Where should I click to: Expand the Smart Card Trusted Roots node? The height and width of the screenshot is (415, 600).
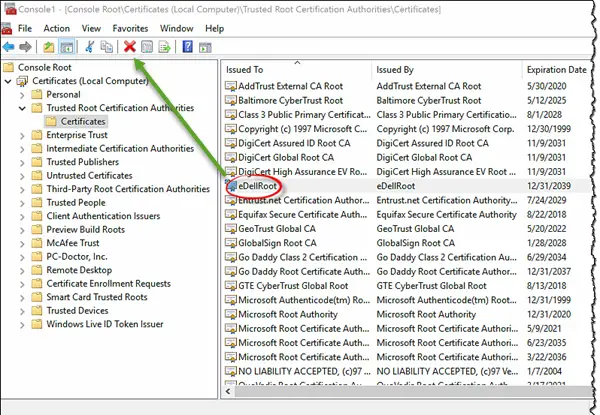point(22,298)
